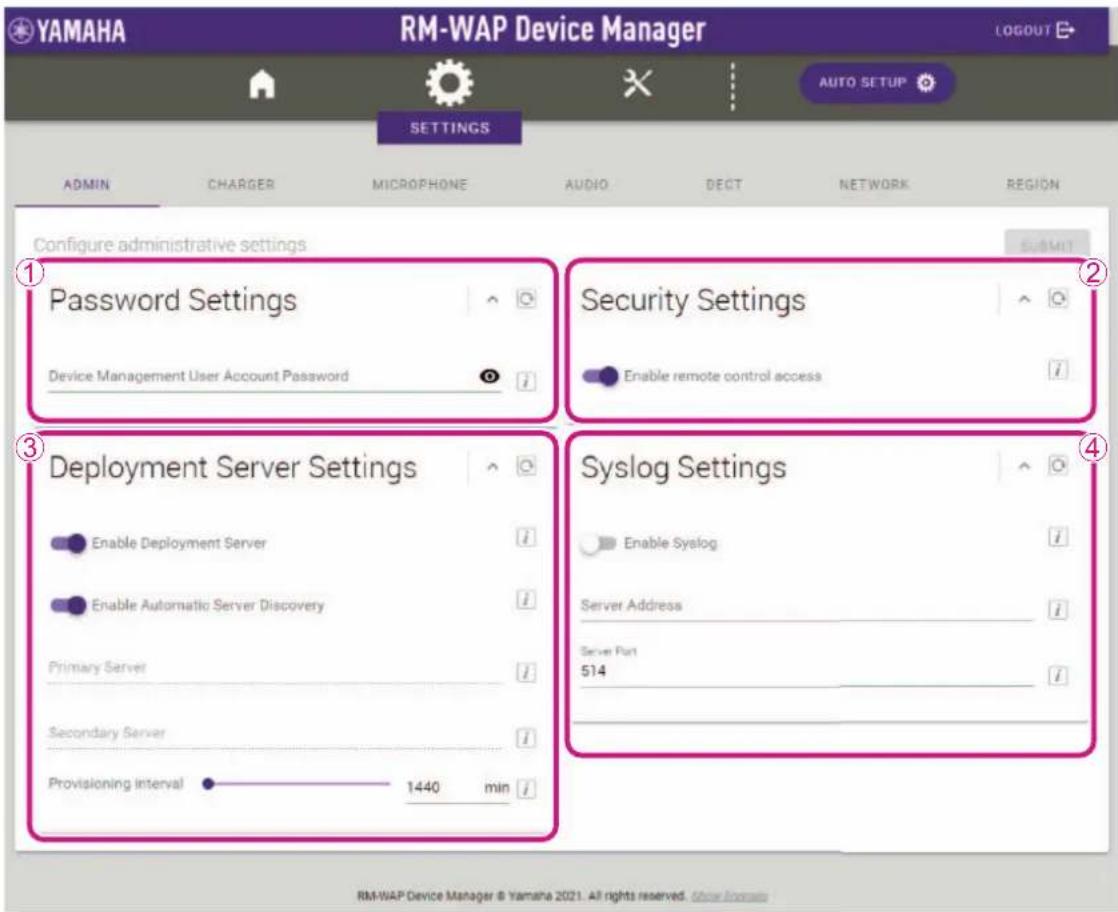Reset Password Settings with refresh icon

526,299
